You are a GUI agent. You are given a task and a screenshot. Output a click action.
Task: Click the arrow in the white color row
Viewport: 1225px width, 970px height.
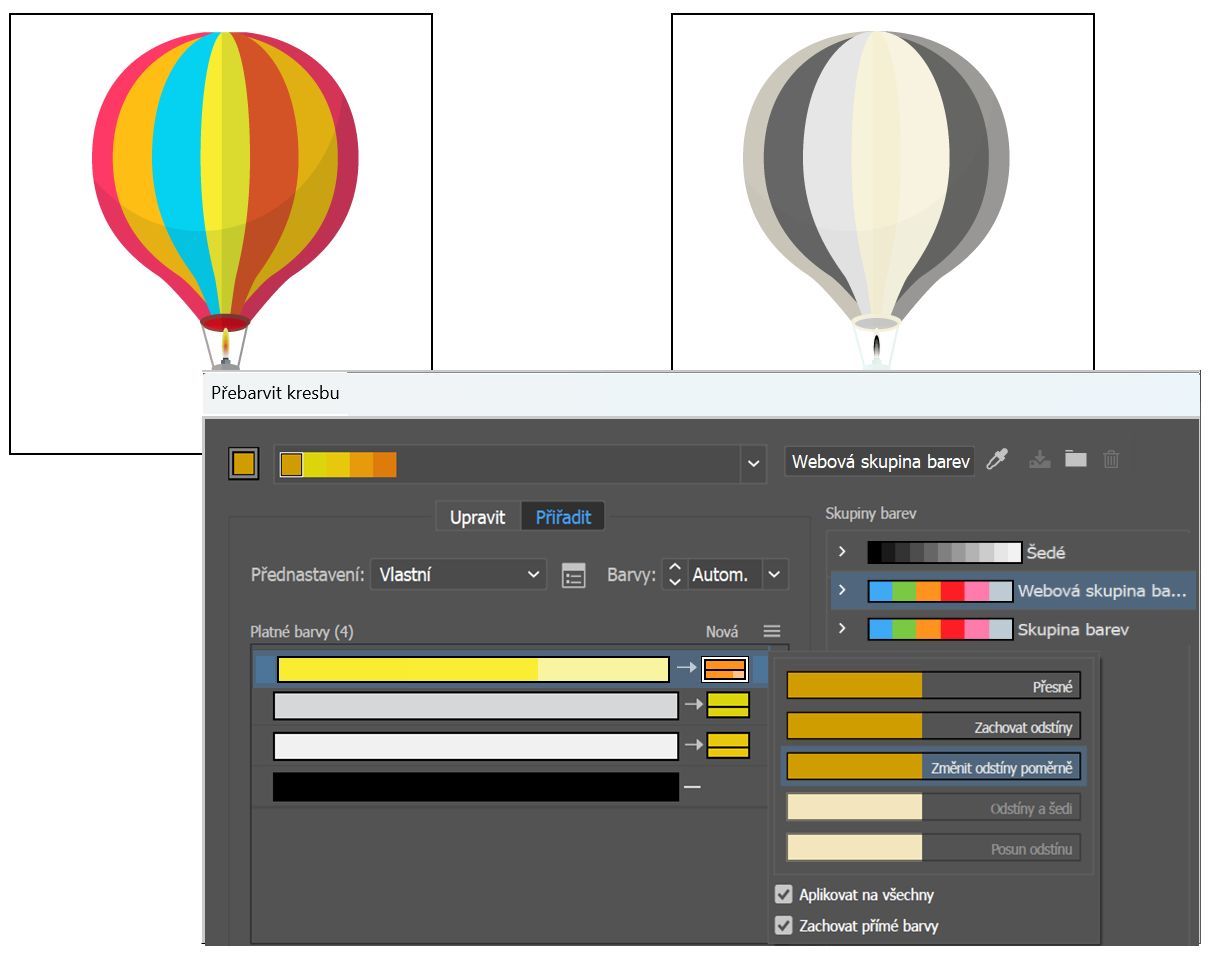click(x=694, y=746)
